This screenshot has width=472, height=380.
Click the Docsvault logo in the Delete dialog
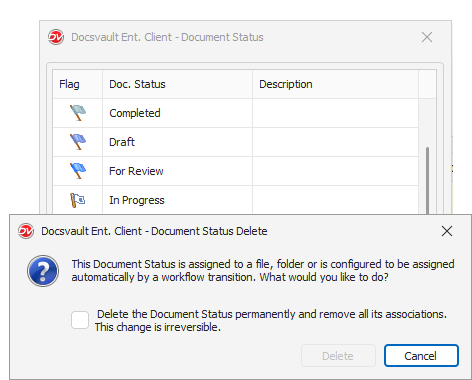(26, 231)
